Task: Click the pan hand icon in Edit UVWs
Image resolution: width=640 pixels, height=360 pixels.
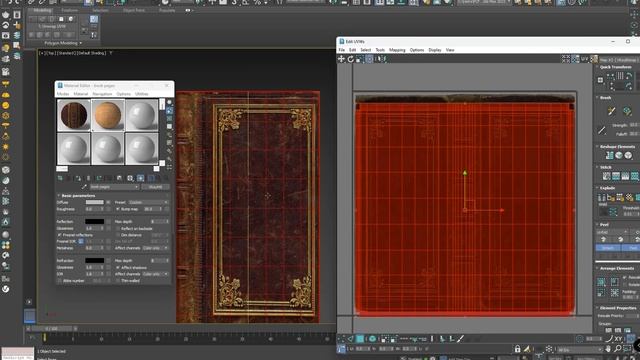Action: (609, 349)
